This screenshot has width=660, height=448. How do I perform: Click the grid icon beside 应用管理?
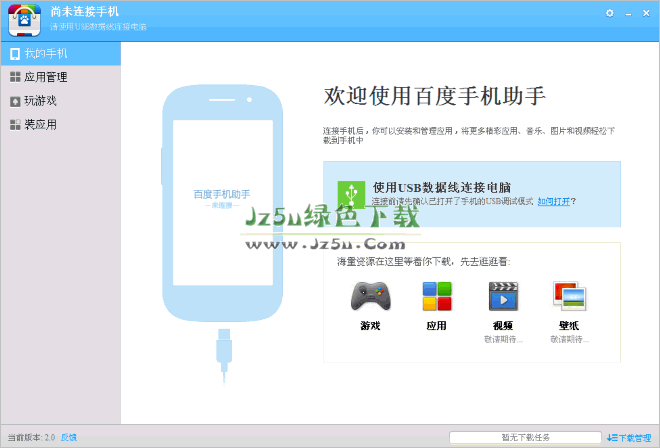pos(15,77)
